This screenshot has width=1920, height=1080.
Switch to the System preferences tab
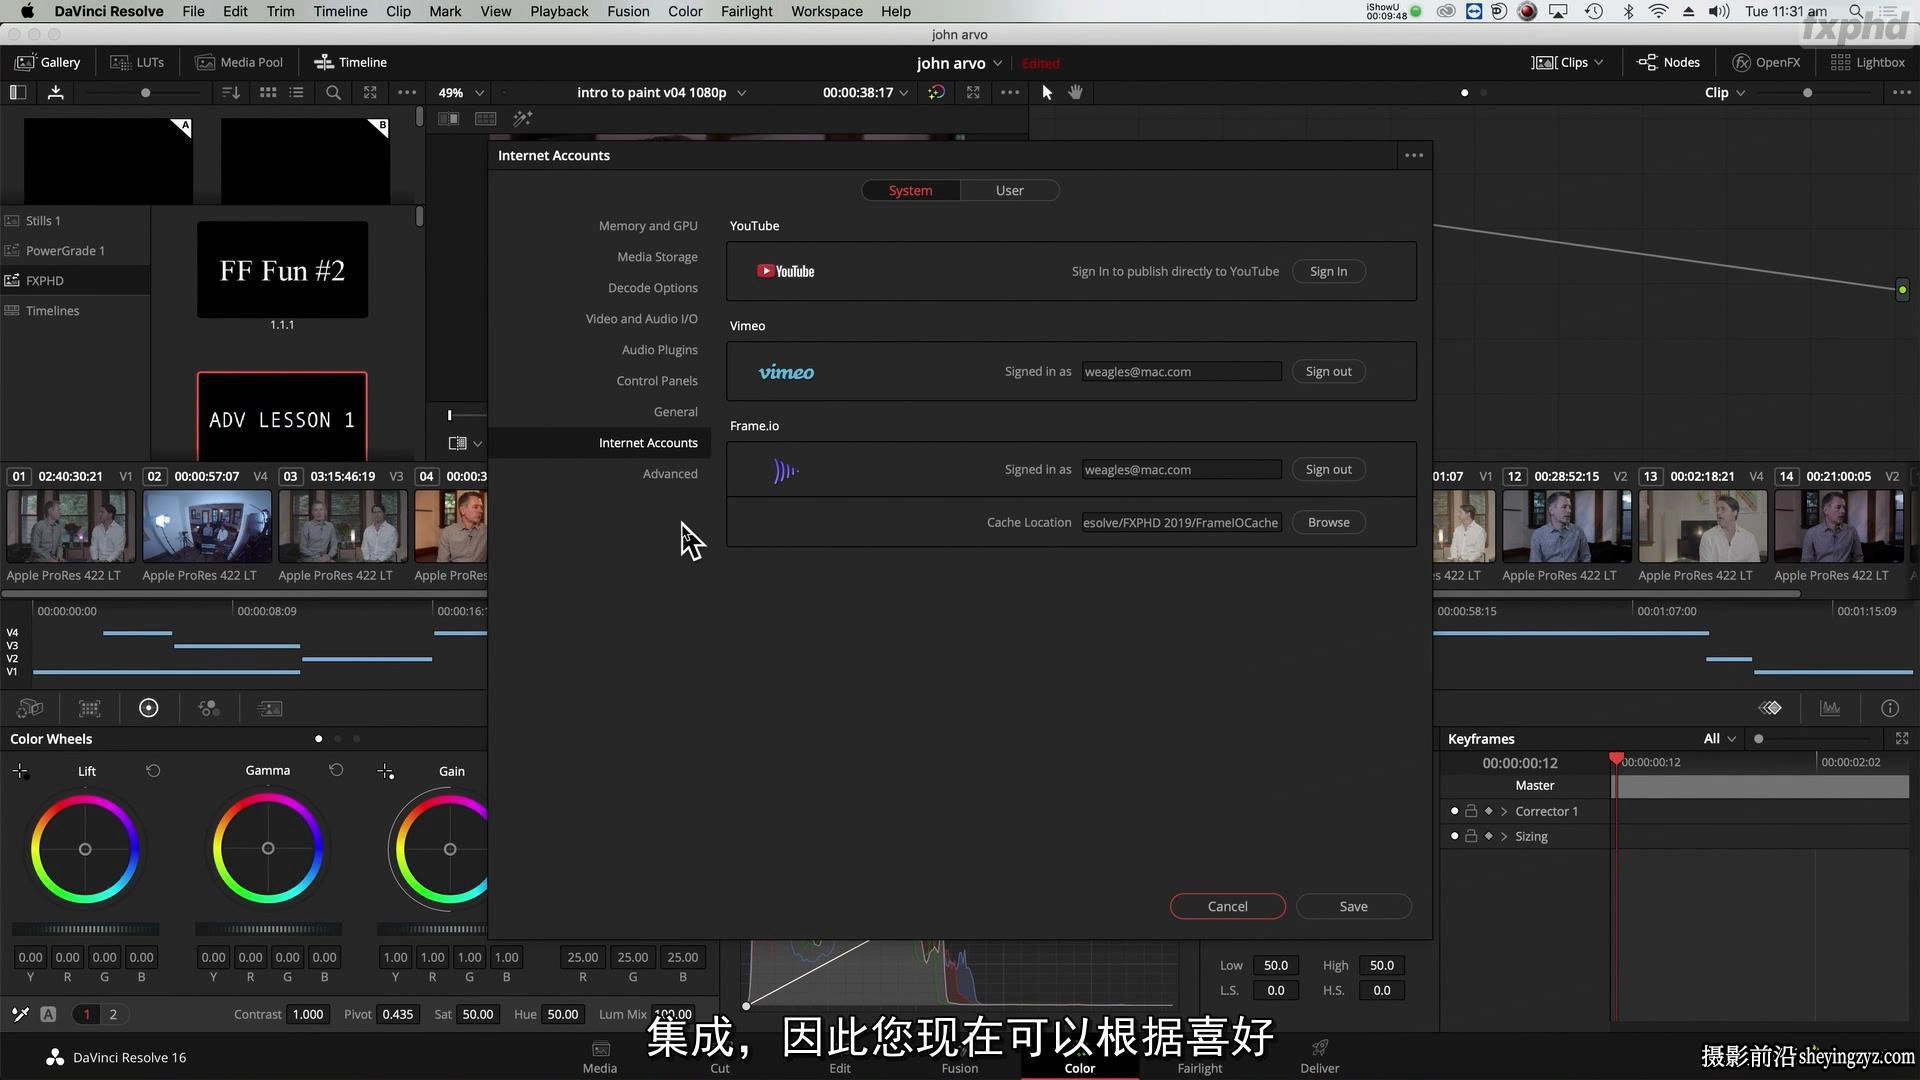(x=910, y=190)
